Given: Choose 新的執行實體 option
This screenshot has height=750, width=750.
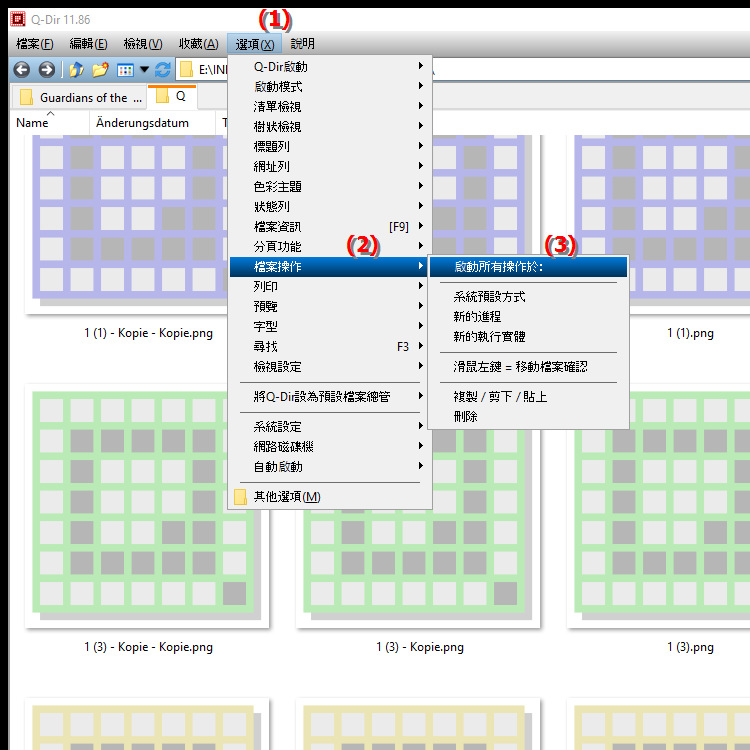Looking at the screenshot, I should [x=529, y=337].
